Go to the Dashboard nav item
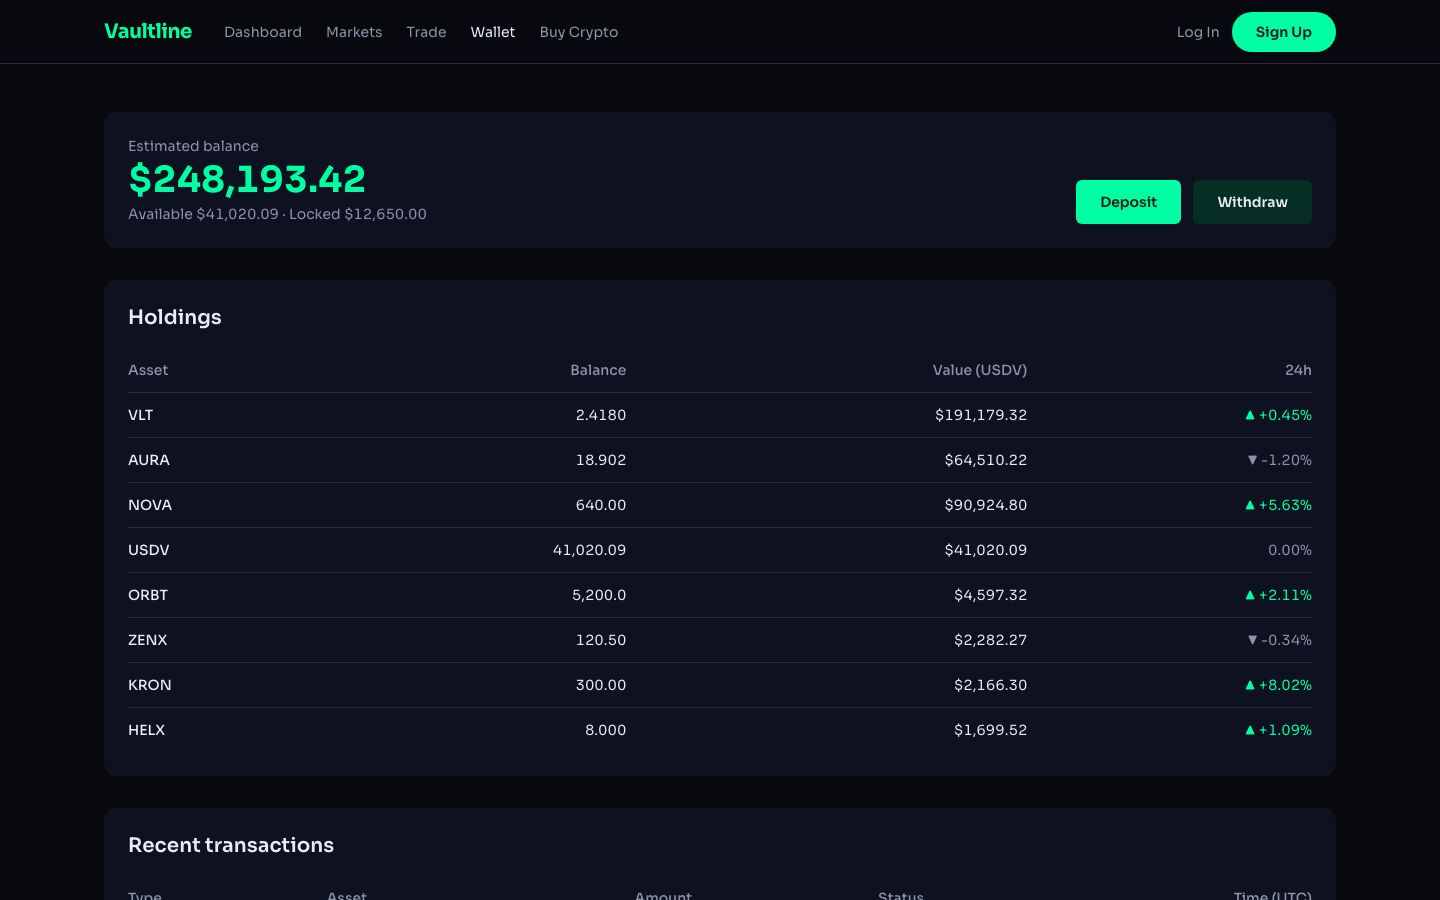The width and height of the screenshot is (1440, 900). pos(263,32)
